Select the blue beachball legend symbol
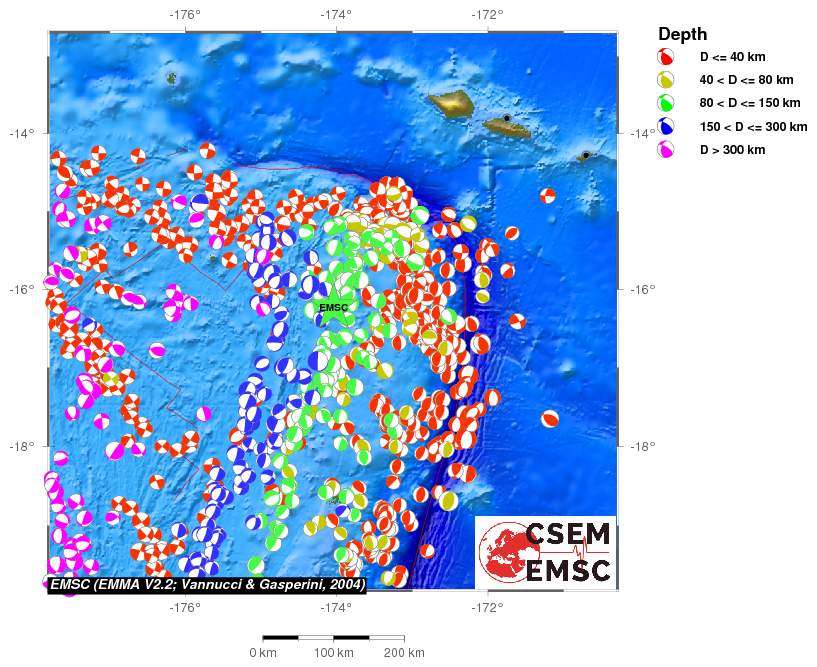 [x=665, y=126]
